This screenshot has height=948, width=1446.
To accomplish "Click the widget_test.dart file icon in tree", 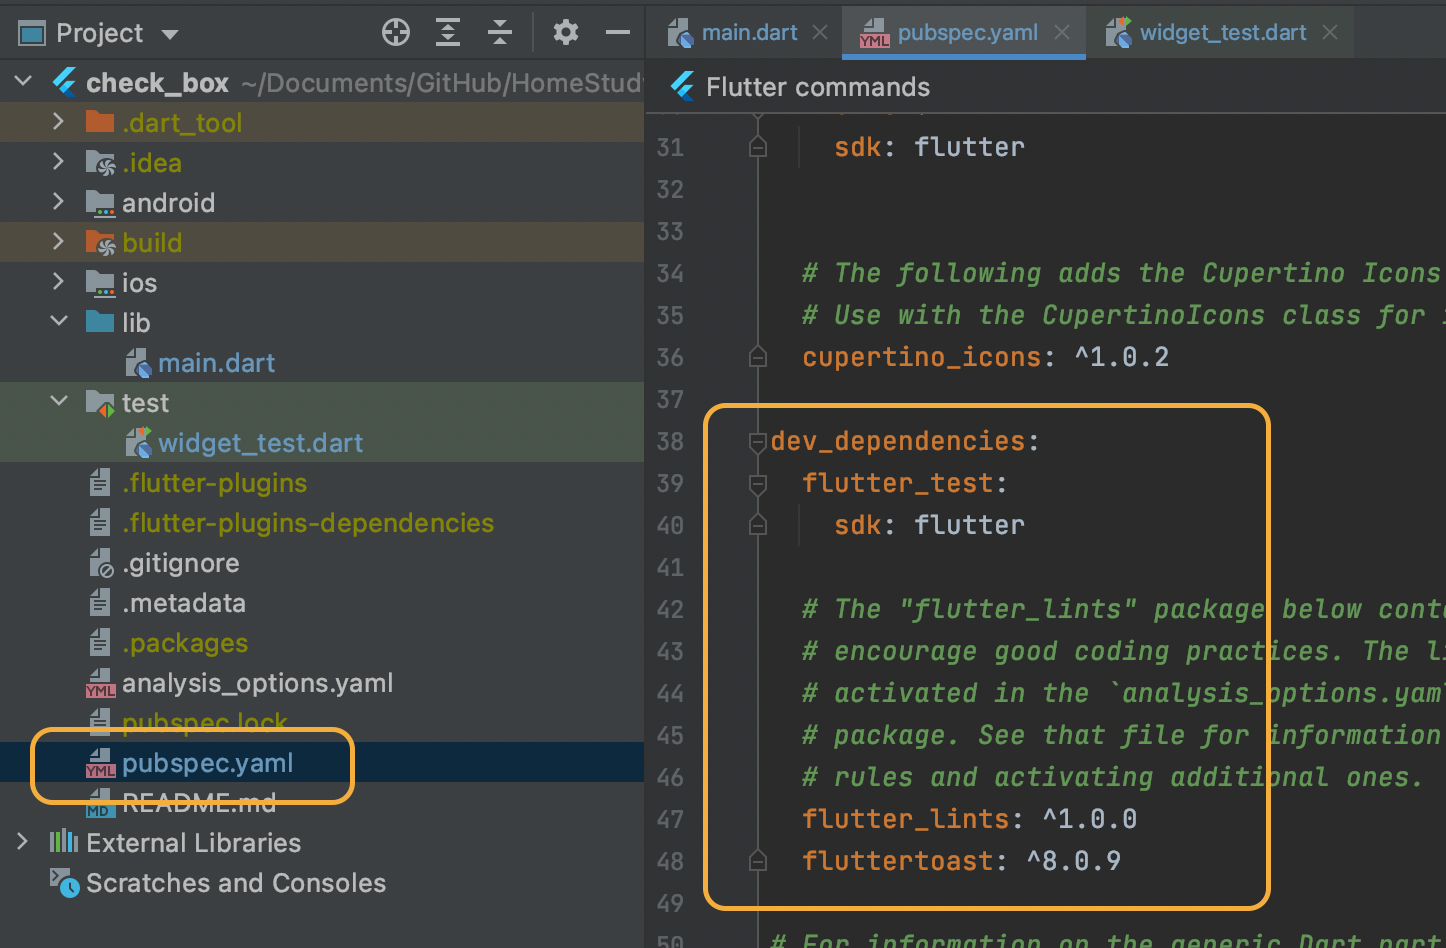I will coord(138,443).
